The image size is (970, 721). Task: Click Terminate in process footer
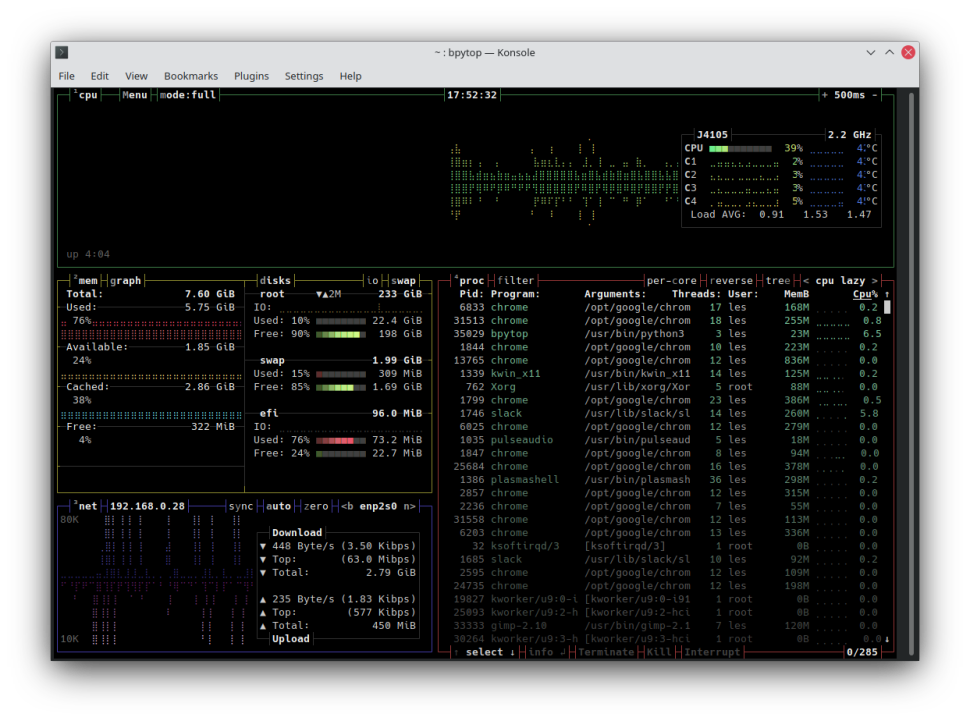(x=606, y=652)
